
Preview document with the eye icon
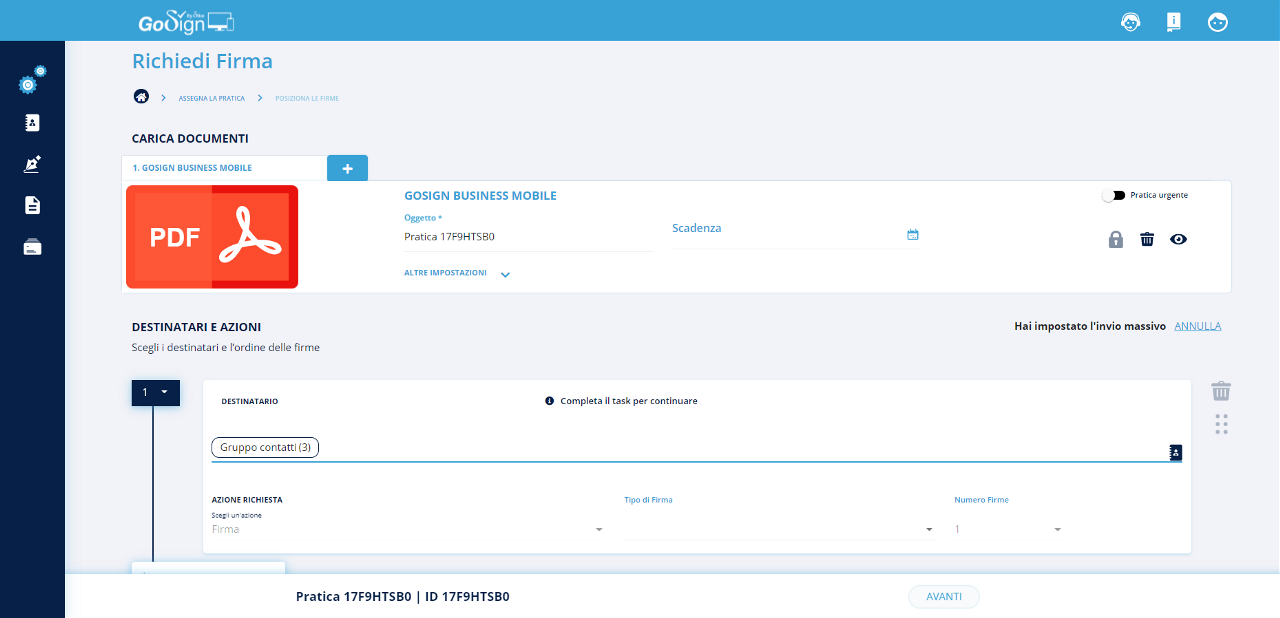(1178, 239)
